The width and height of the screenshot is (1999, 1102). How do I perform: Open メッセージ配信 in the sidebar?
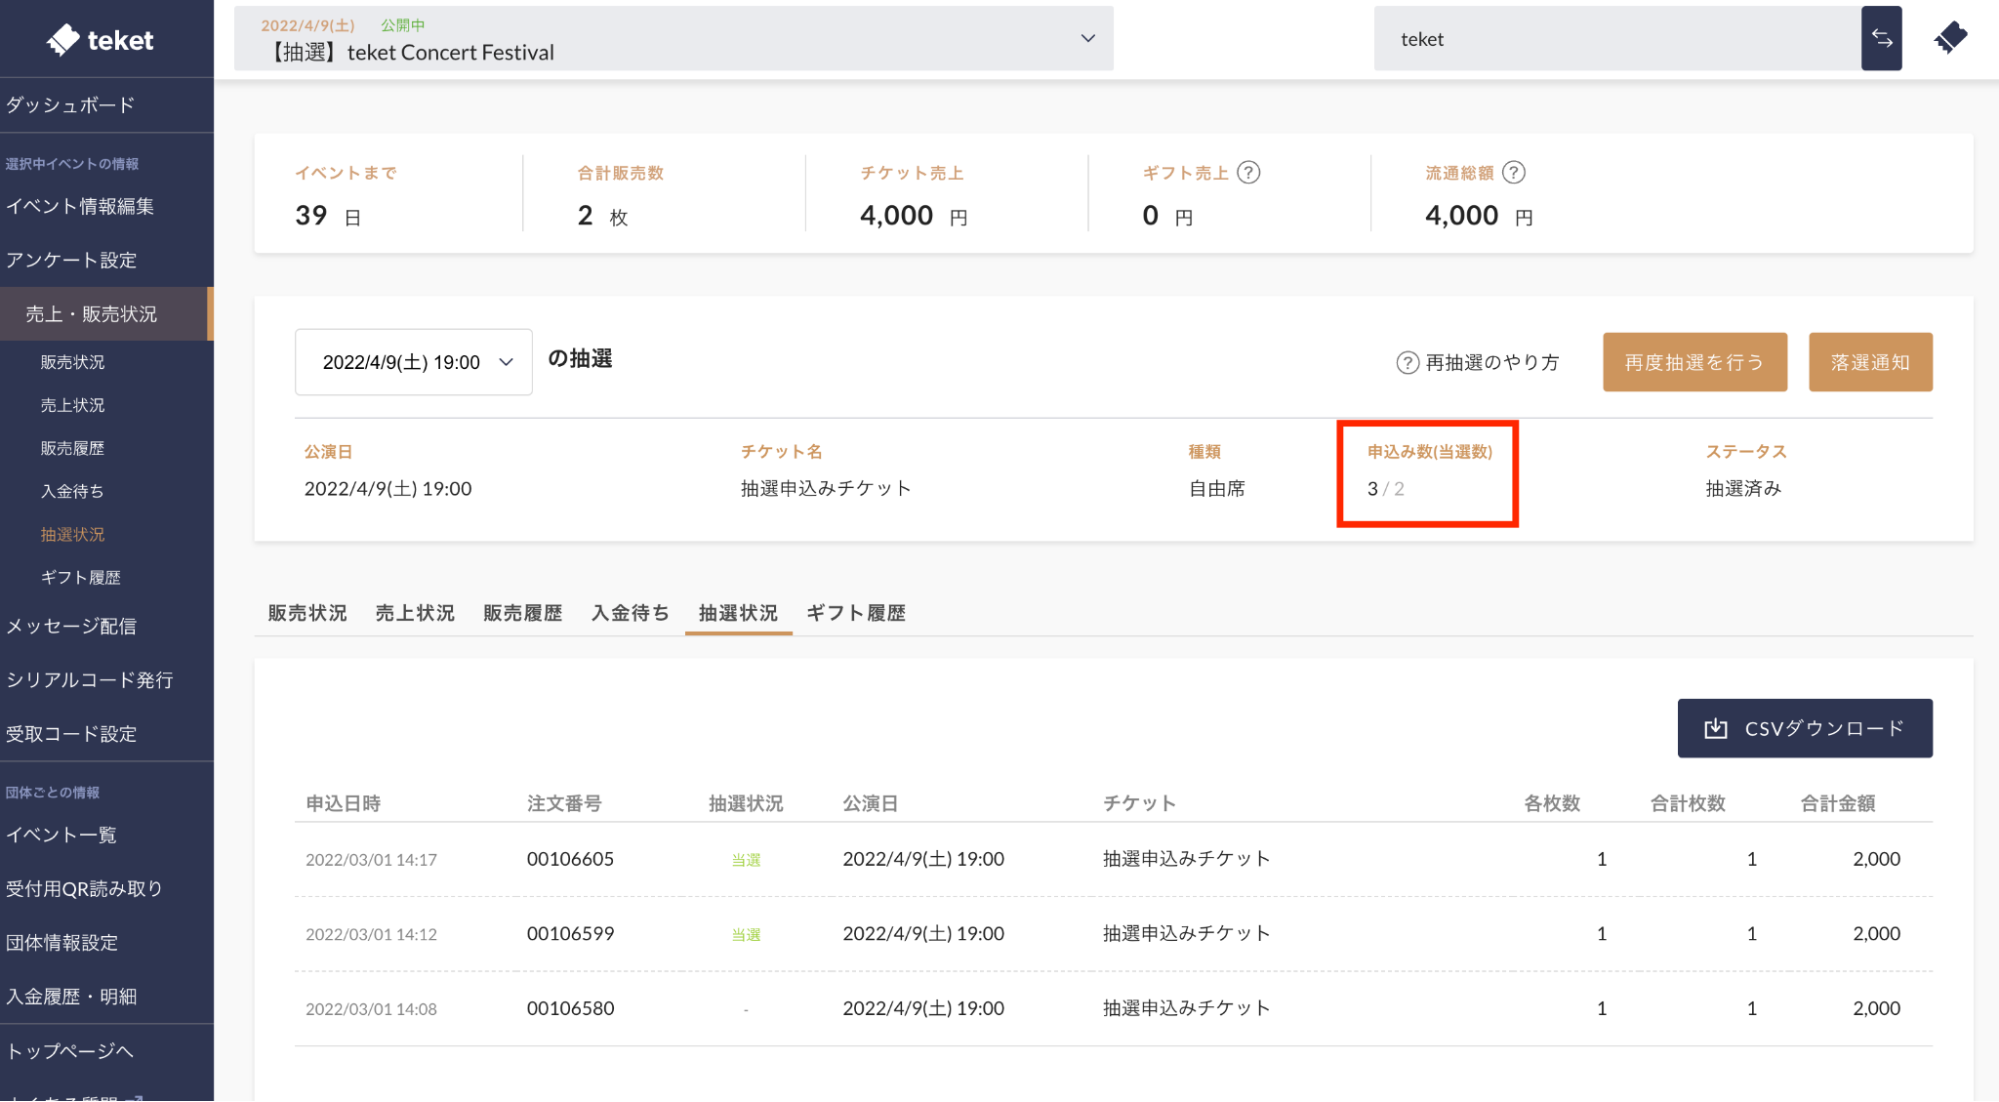click(x=71, y=626)
